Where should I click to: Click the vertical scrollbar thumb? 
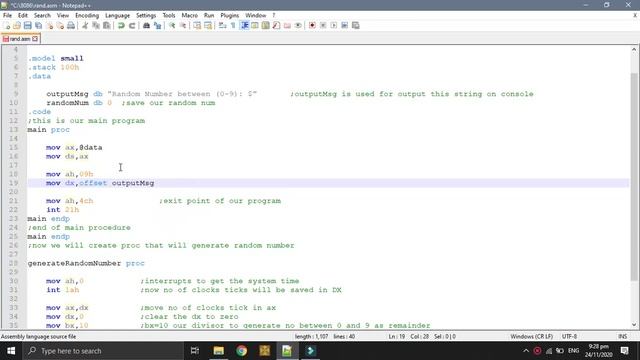pos(634,177)
